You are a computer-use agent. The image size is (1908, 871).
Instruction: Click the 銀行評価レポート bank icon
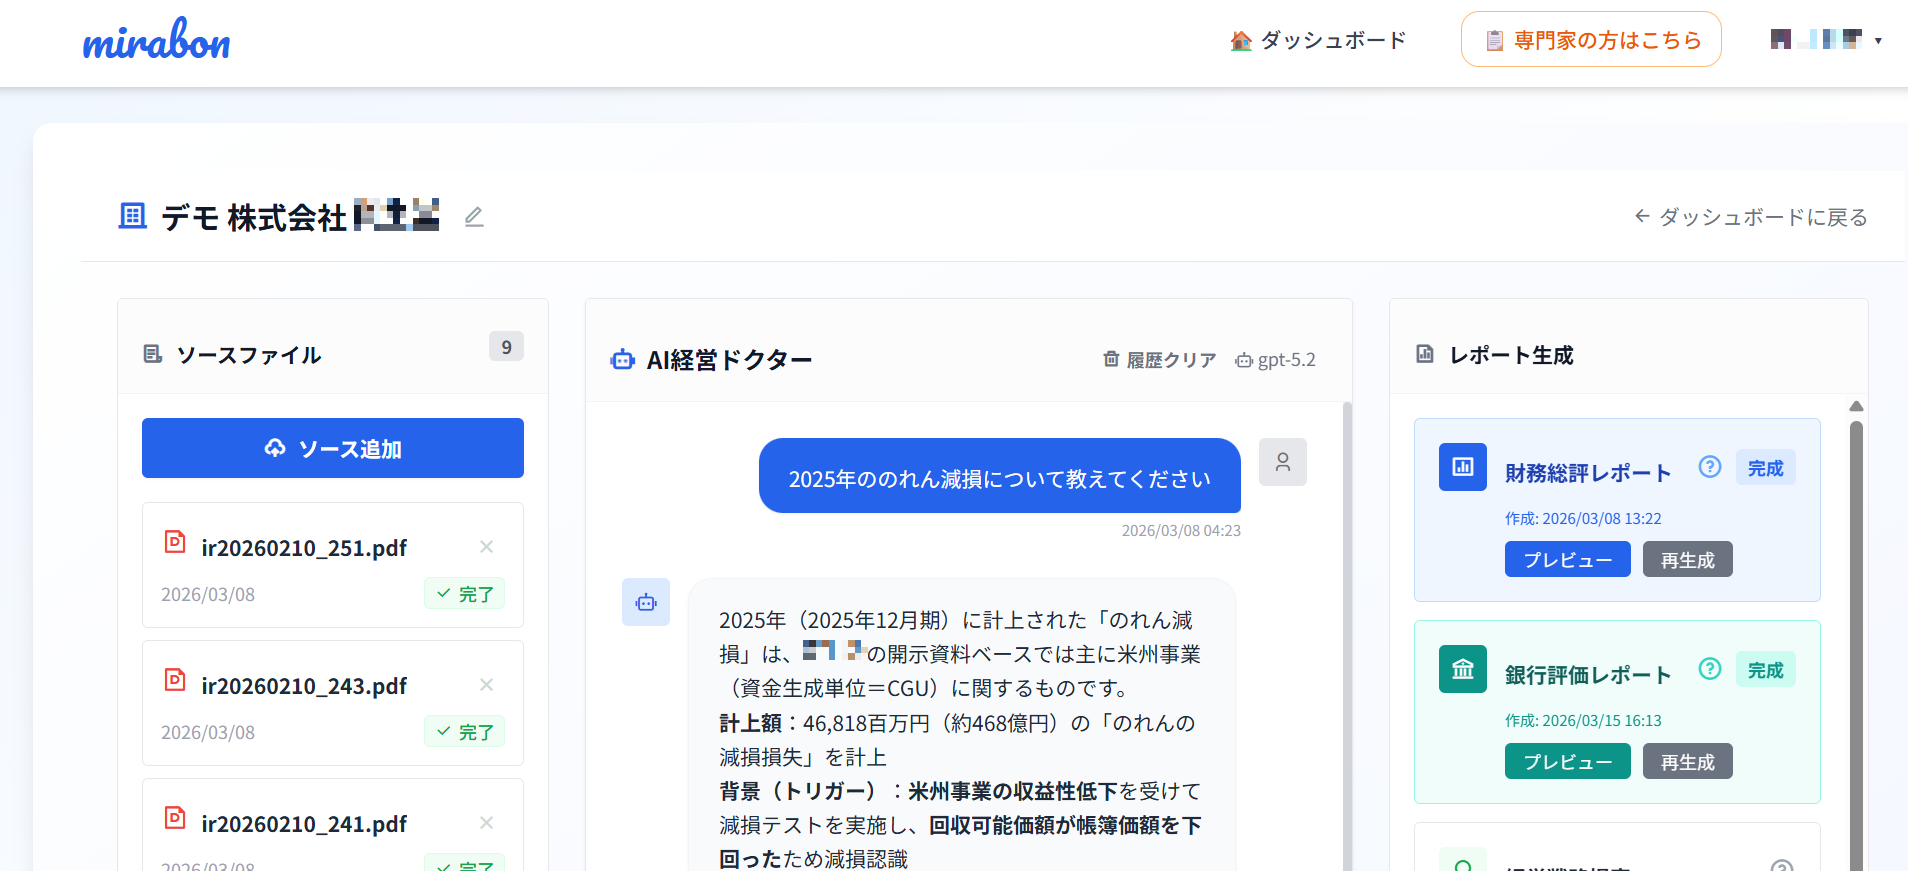[x=1463, y=669]
